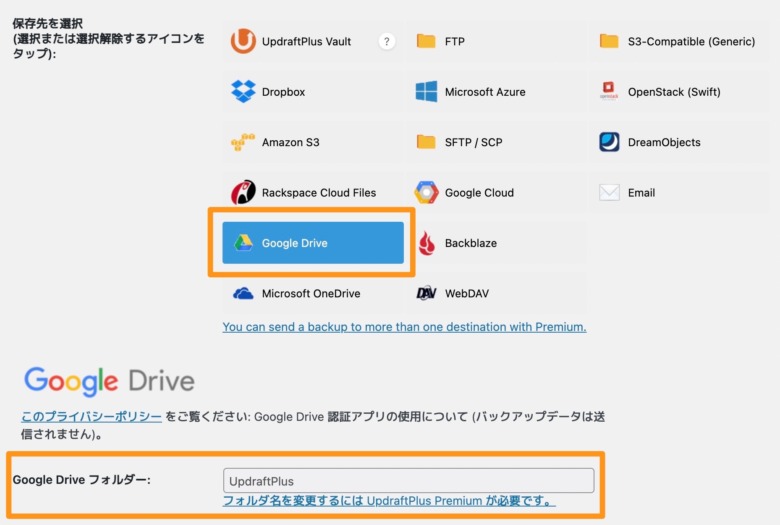Click the Email envelope icon
This screenshot has height=525, width=780.
[x=609, y=192]
